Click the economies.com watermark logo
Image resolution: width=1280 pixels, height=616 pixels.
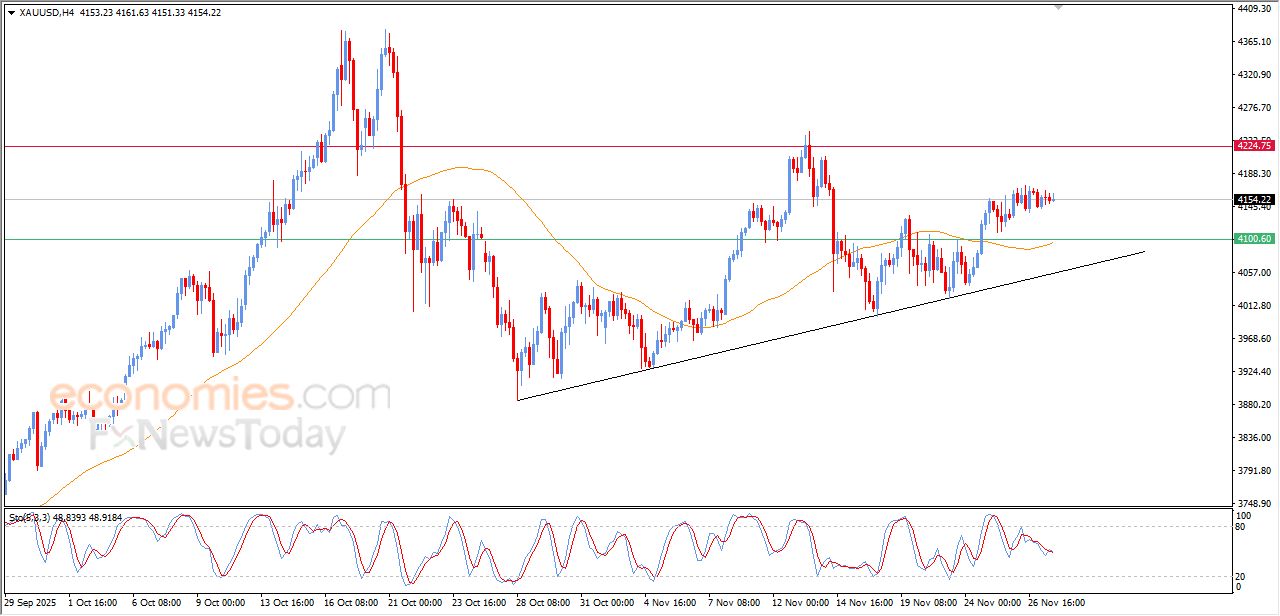219,395
